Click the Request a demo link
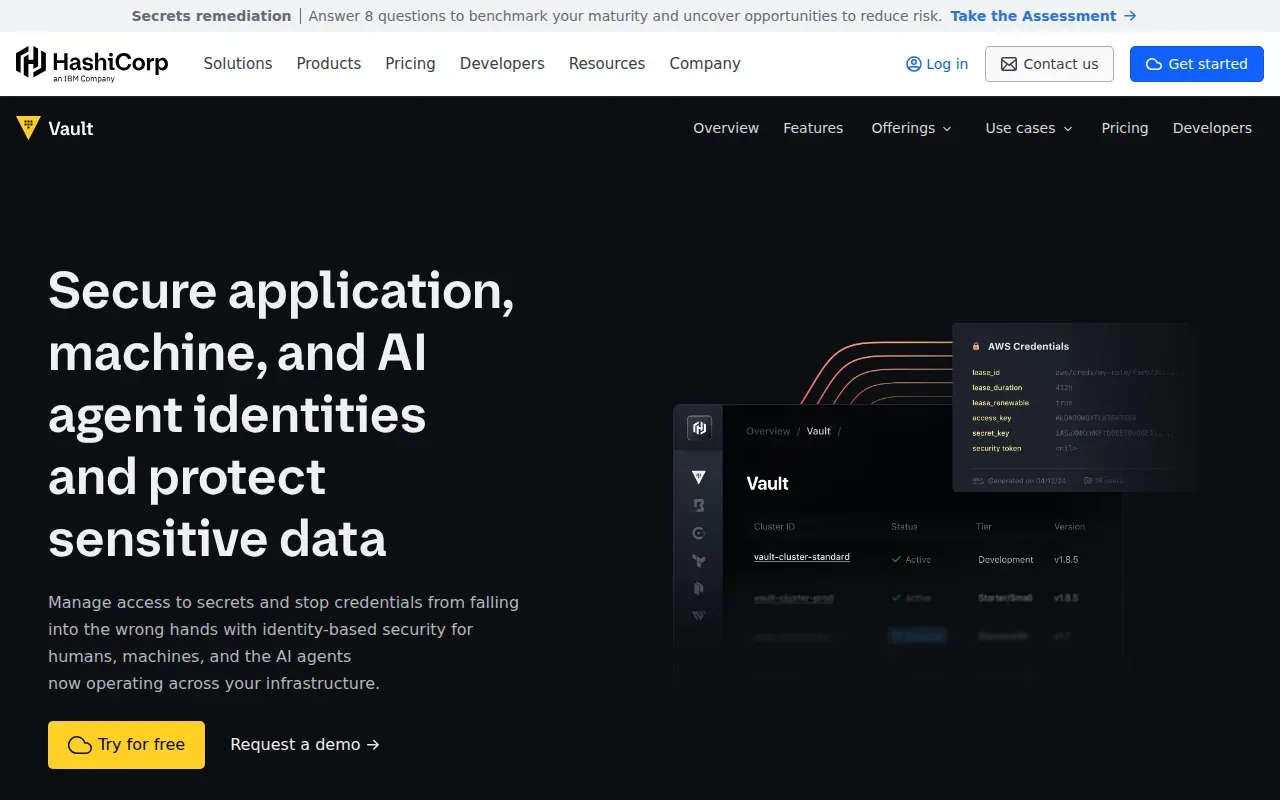Image resolution: width=1280 pixels, height=800 pixels. 305,745
